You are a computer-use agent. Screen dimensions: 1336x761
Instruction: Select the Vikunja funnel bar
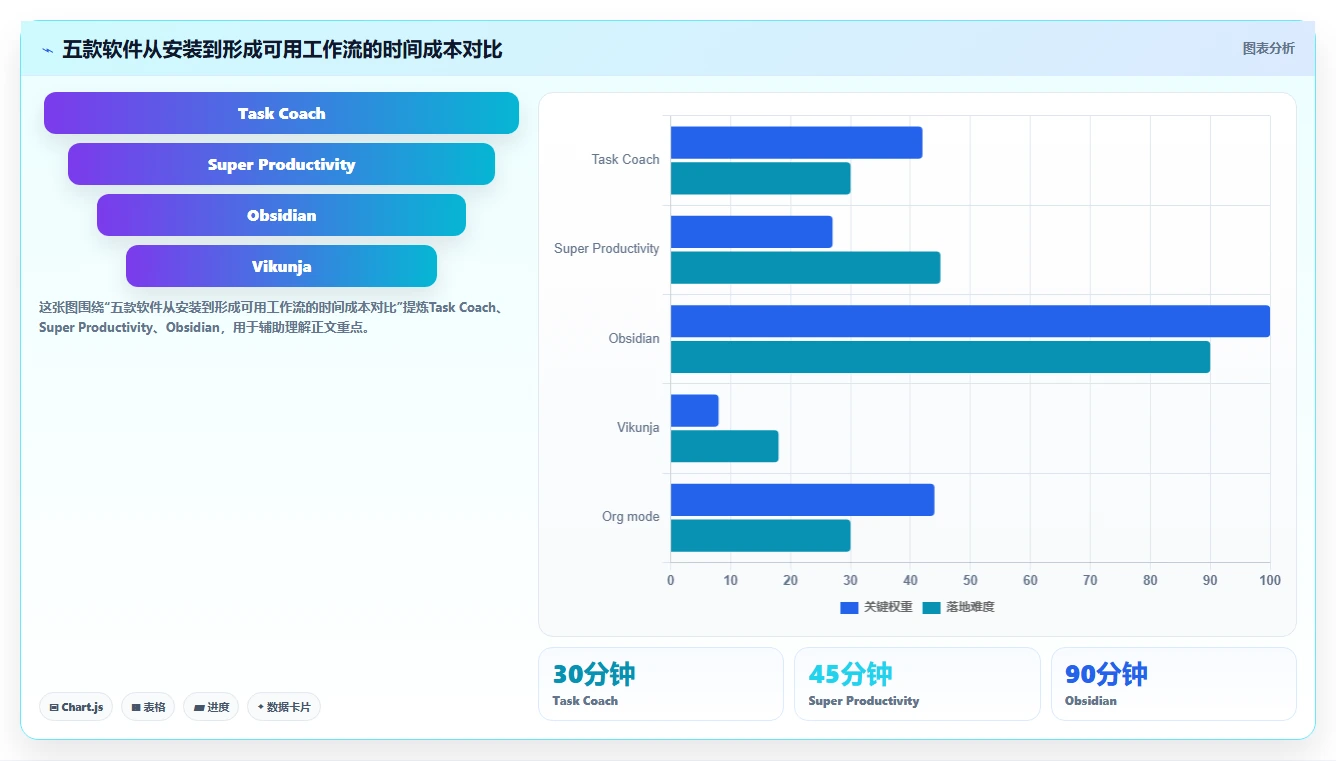(281, 266)
